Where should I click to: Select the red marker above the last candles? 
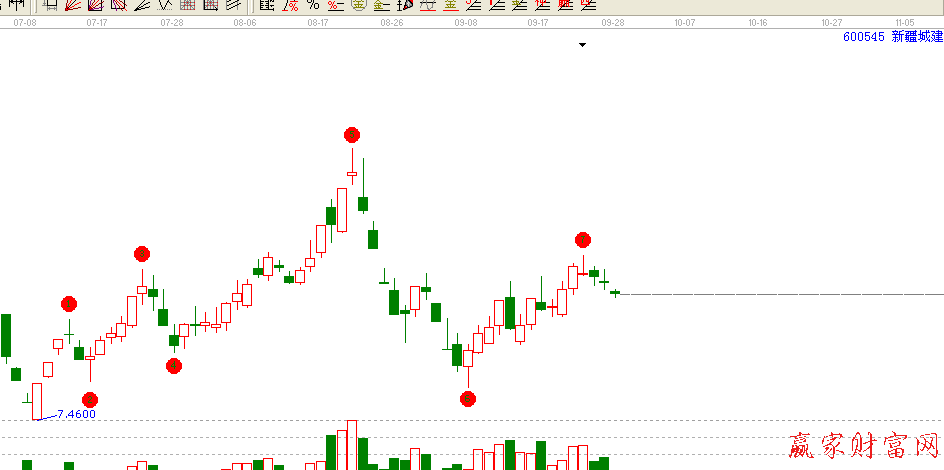click(583, 240)
